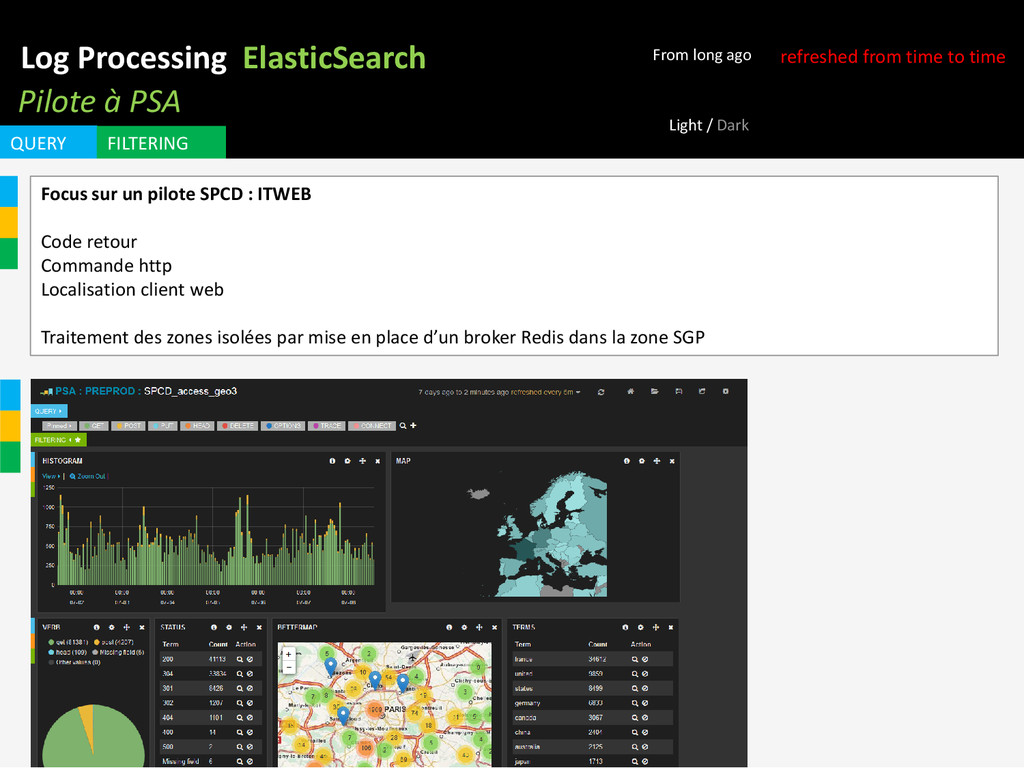The height and width of the screenshot is (768, 1024).
Task: Collapse the dashboard QUERY section
Action: [49, 411]
